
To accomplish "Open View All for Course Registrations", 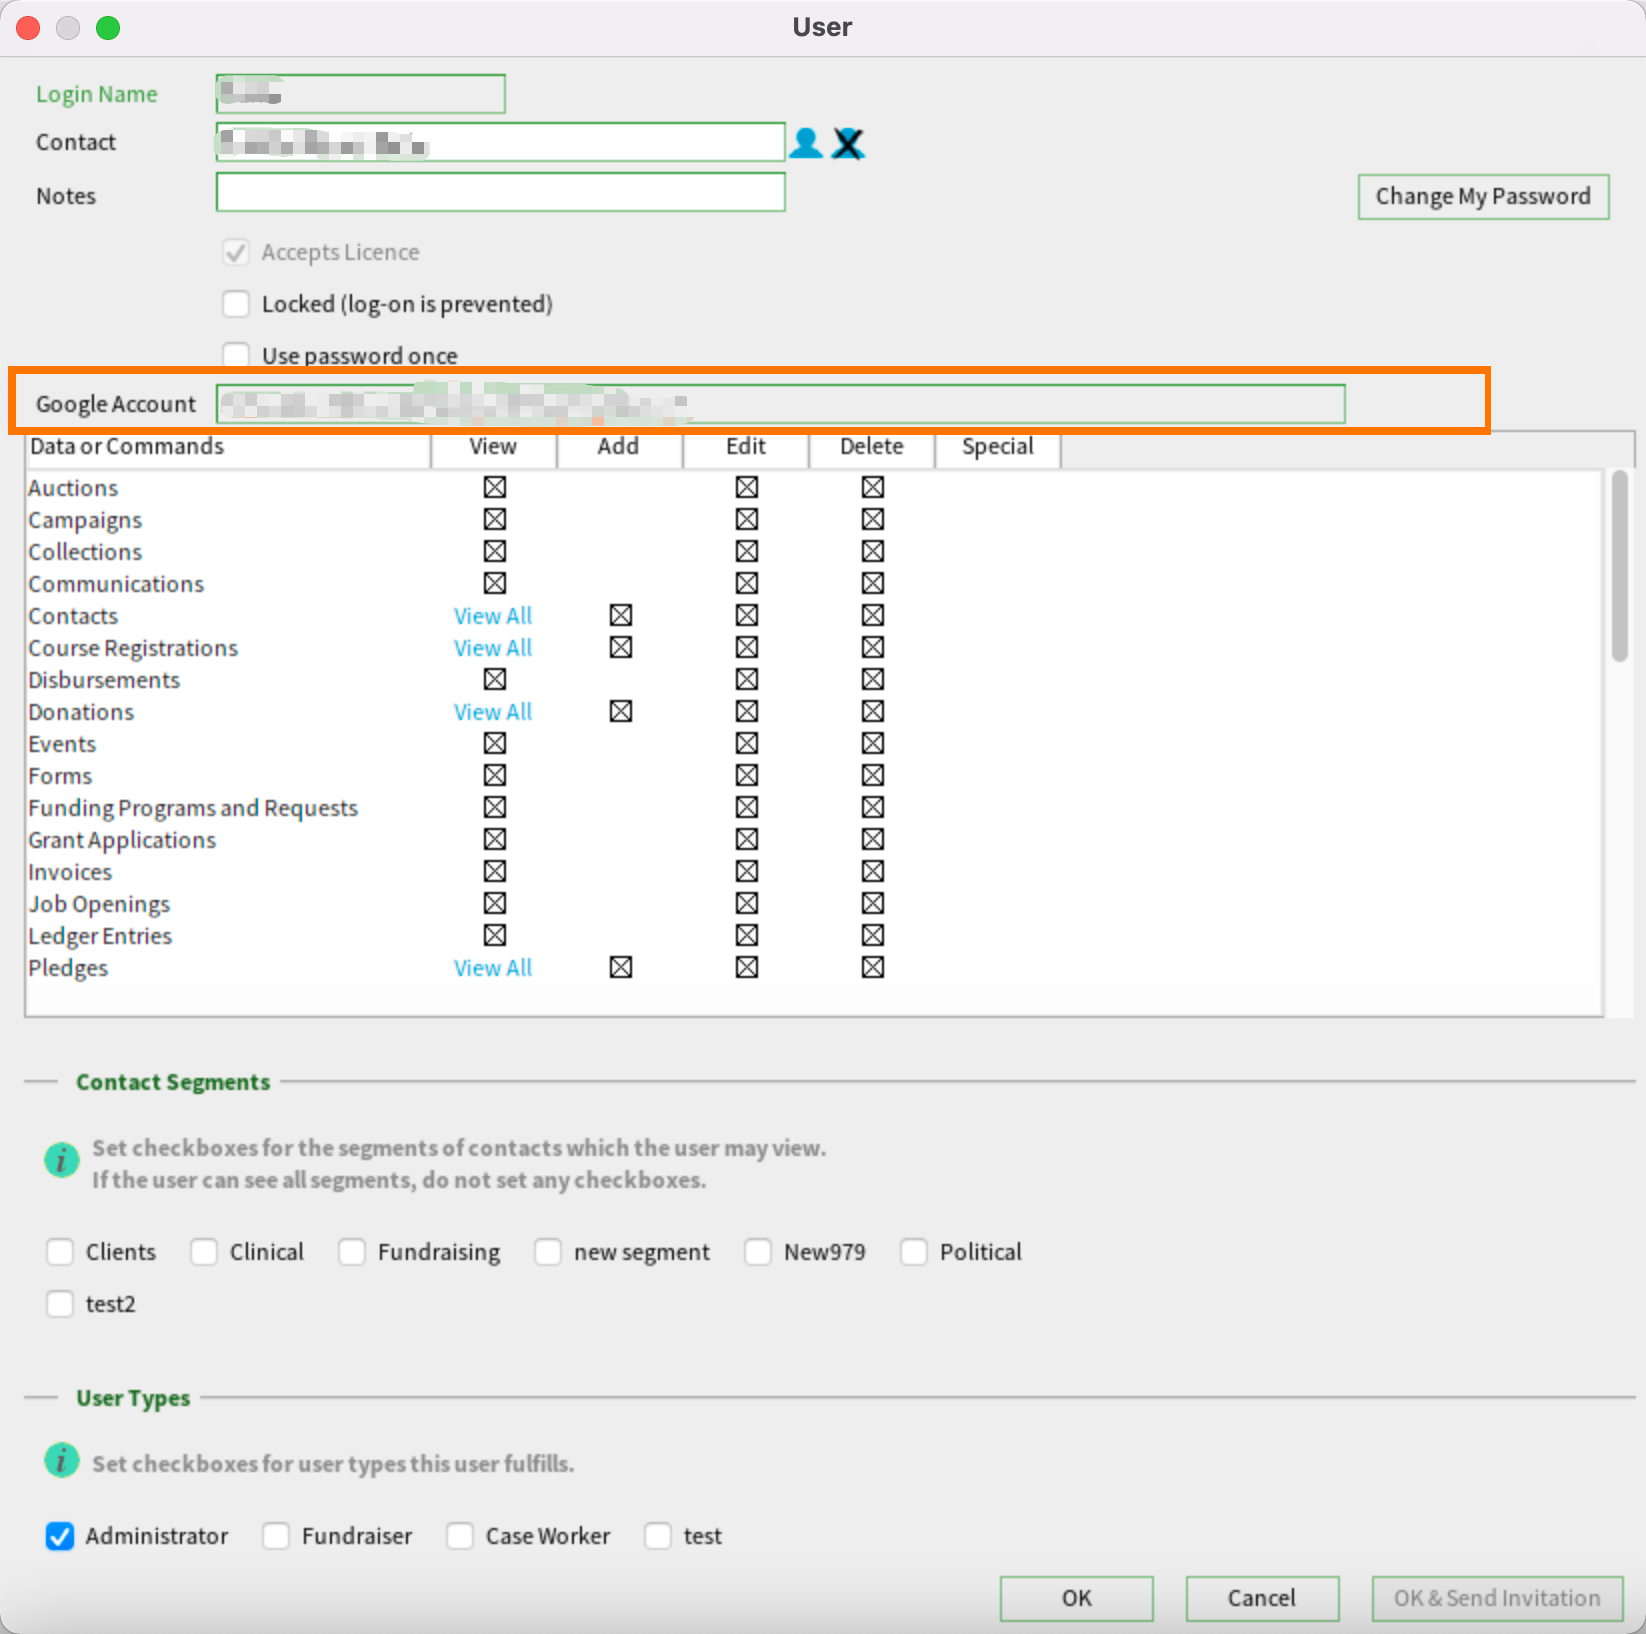I will 492,647.
